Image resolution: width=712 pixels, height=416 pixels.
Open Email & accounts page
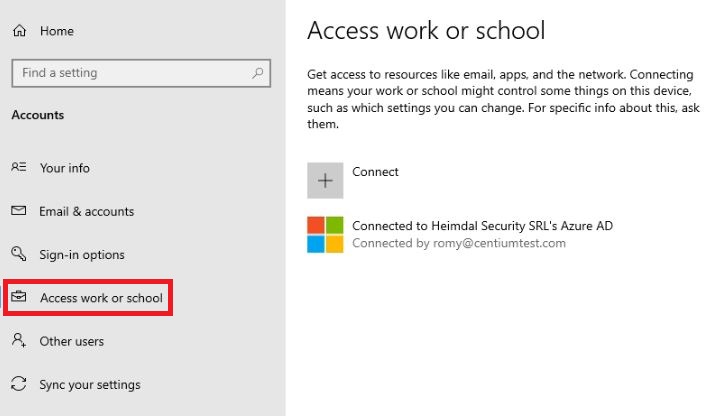(86, 211)
